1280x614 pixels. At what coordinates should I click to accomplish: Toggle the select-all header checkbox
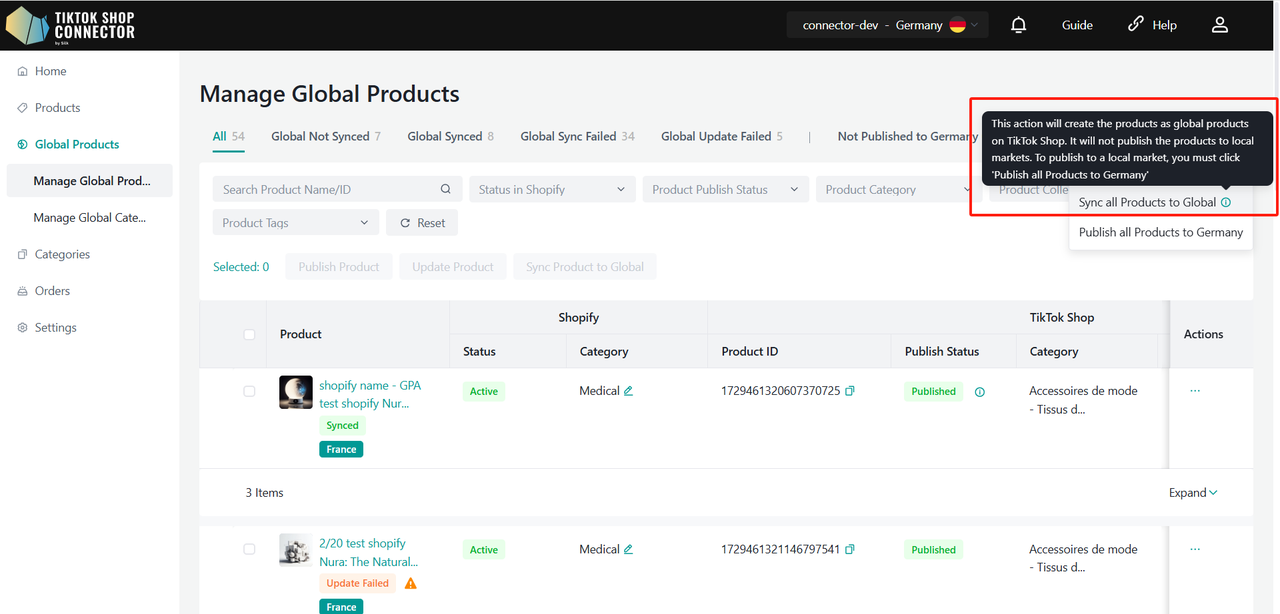tap(249, 334)
